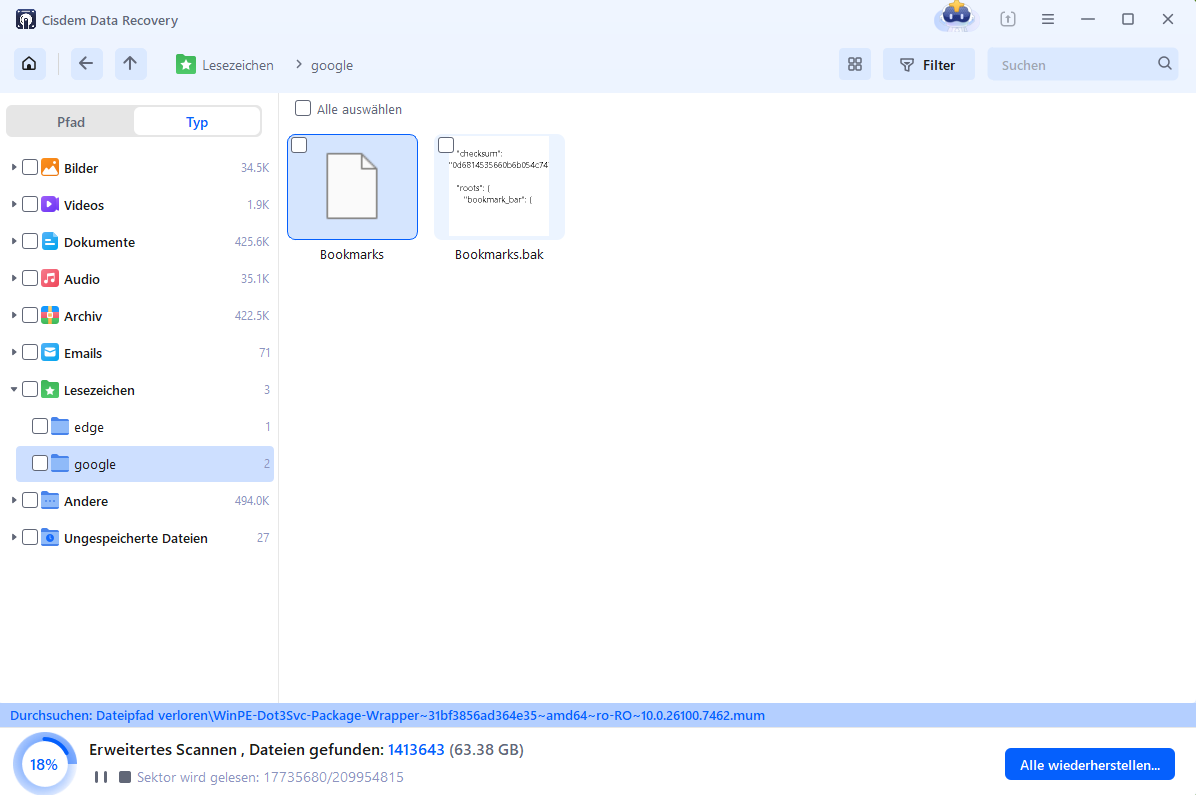Go back using the left arrow icon

click(86, 63)
